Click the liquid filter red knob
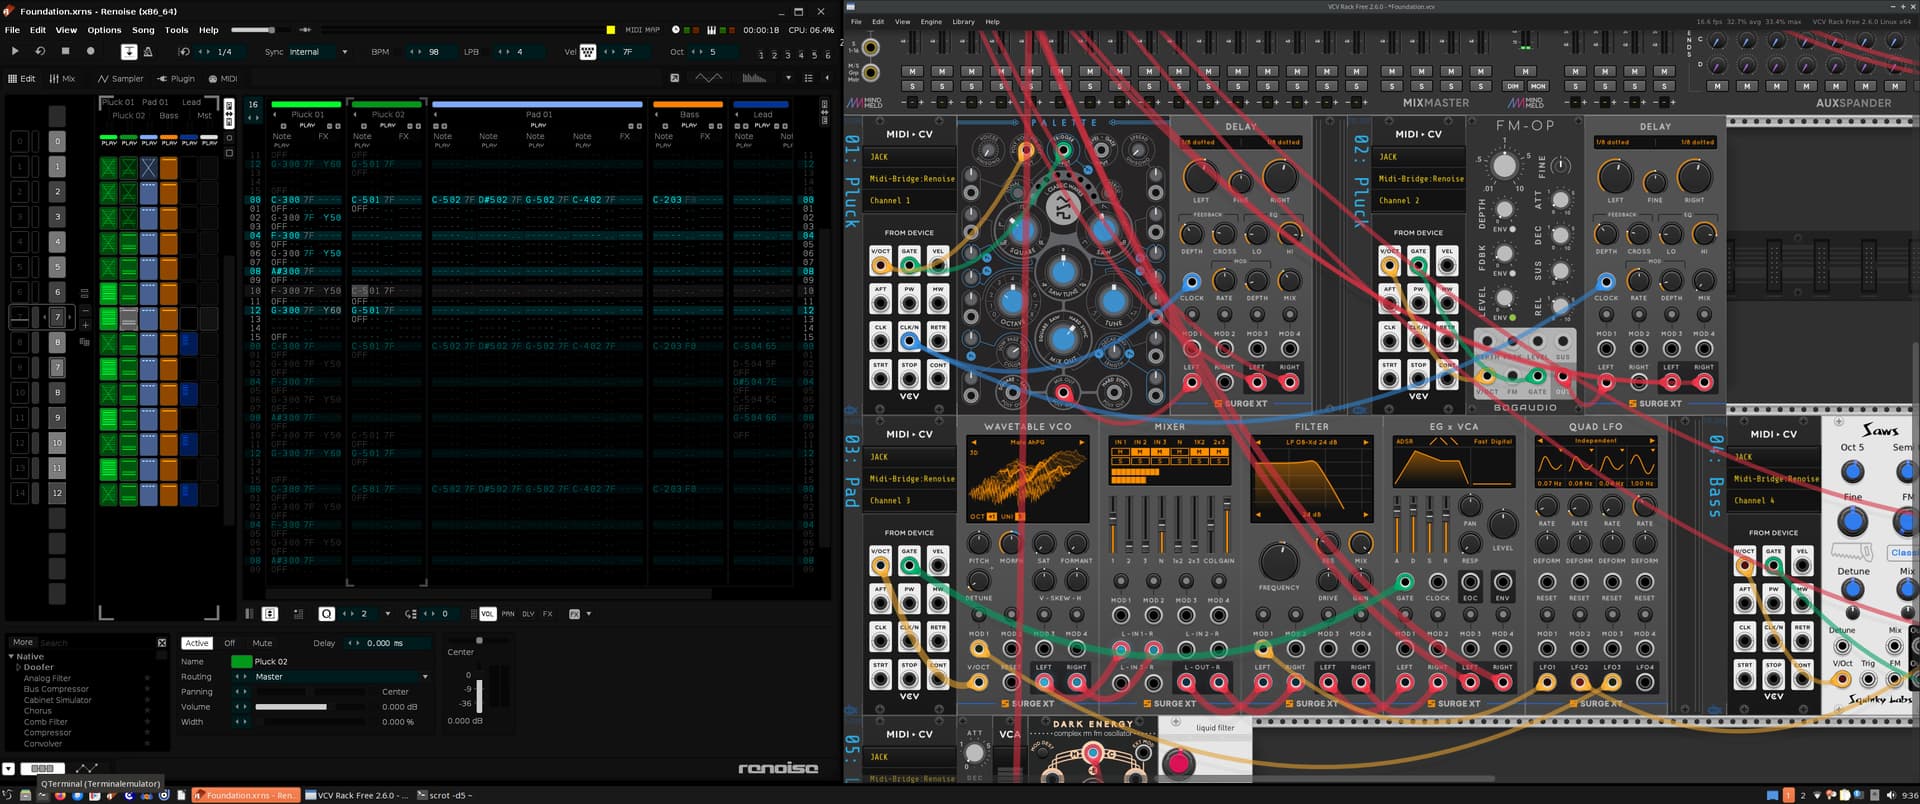 pos(1178,763)
